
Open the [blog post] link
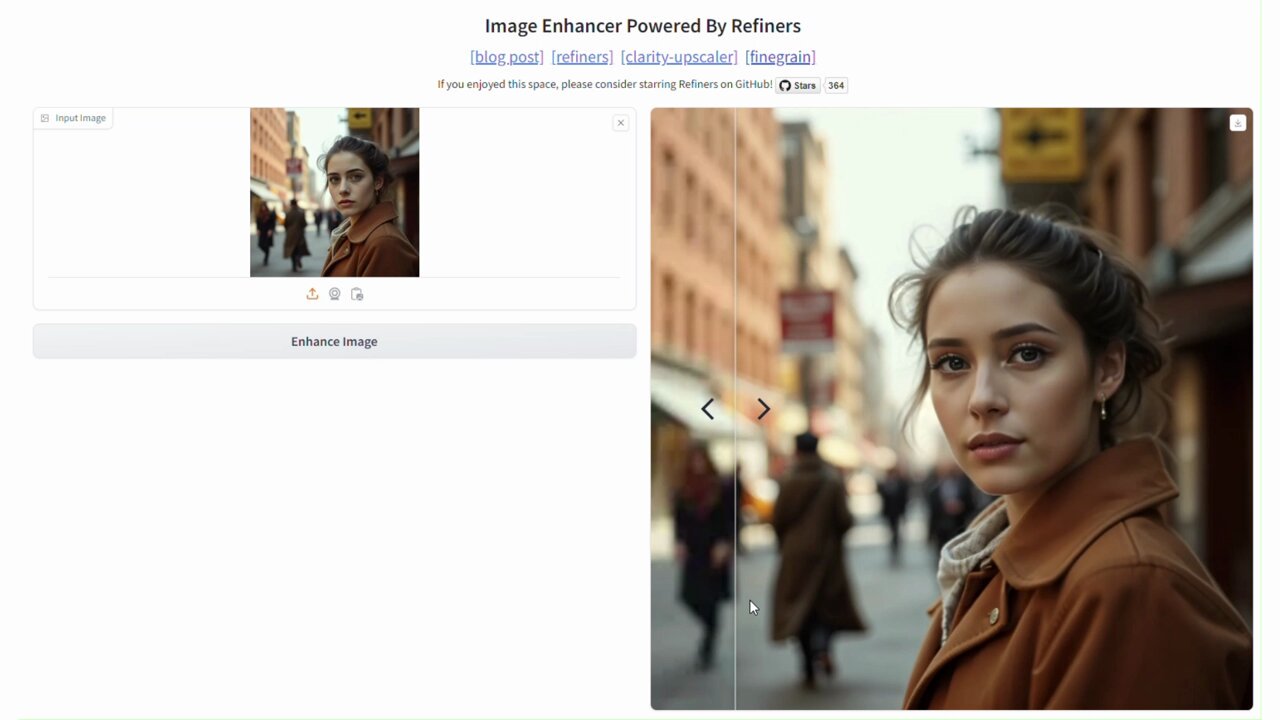click(x=507, y=57)
